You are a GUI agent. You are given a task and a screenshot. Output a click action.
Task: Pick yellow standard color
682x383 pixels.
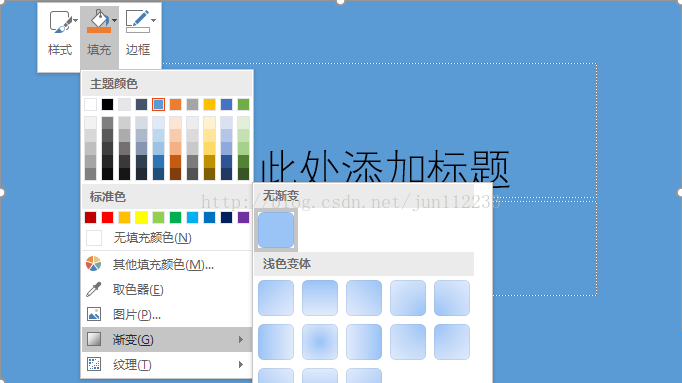[x=141, y=217]
